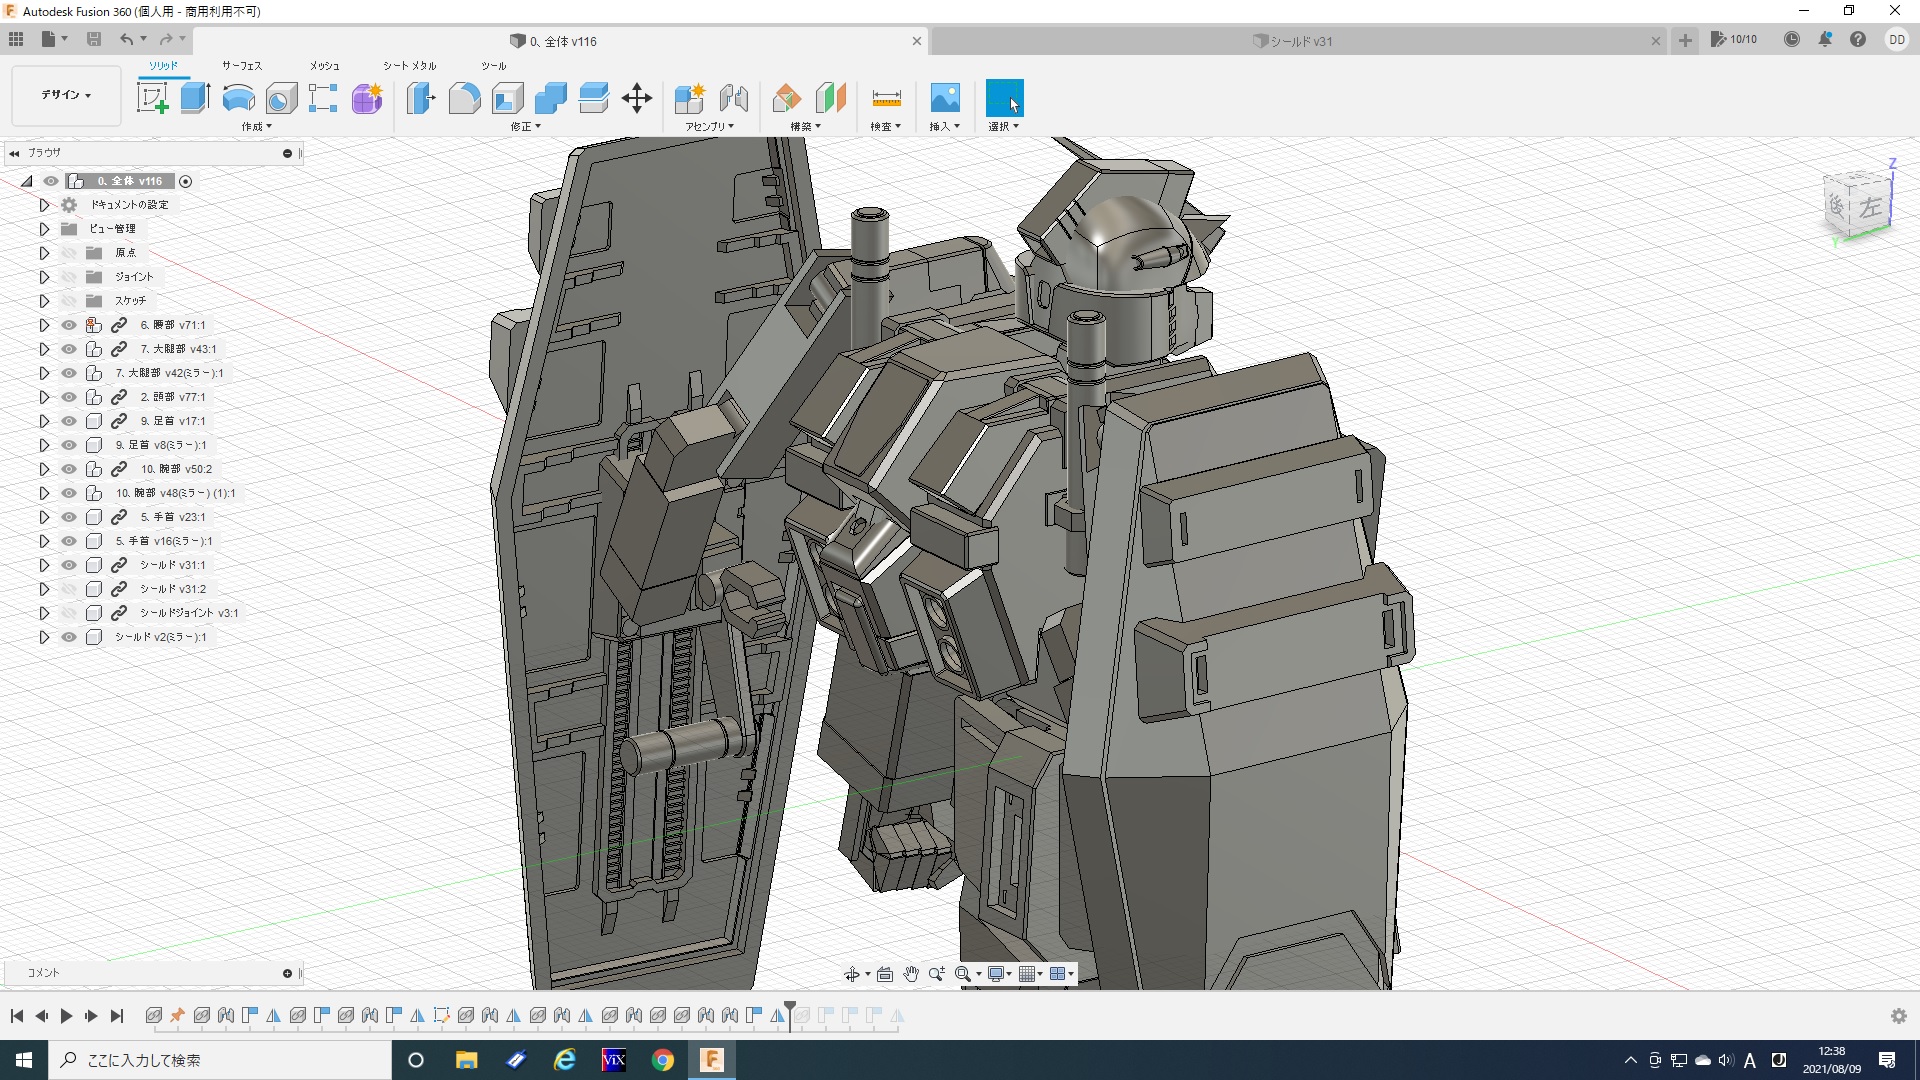1920x1080 pixels.
Task: Toggle visibility of シールド v31:1
Action: click(69, 565)
